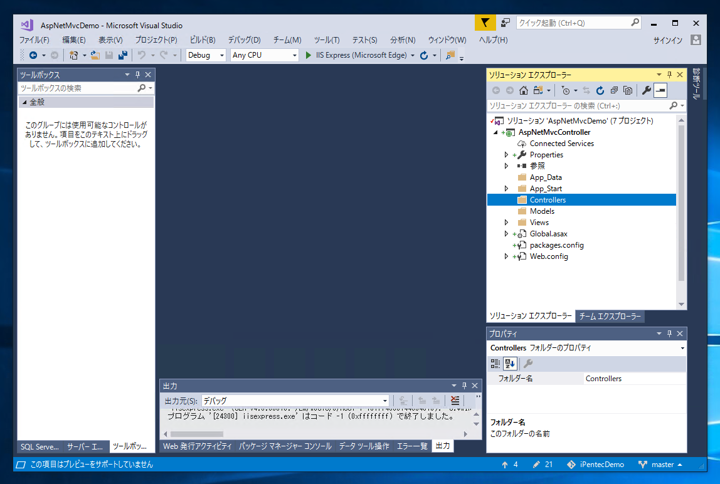Start debugging with the green play icon
720x484 pixels.
308,55
